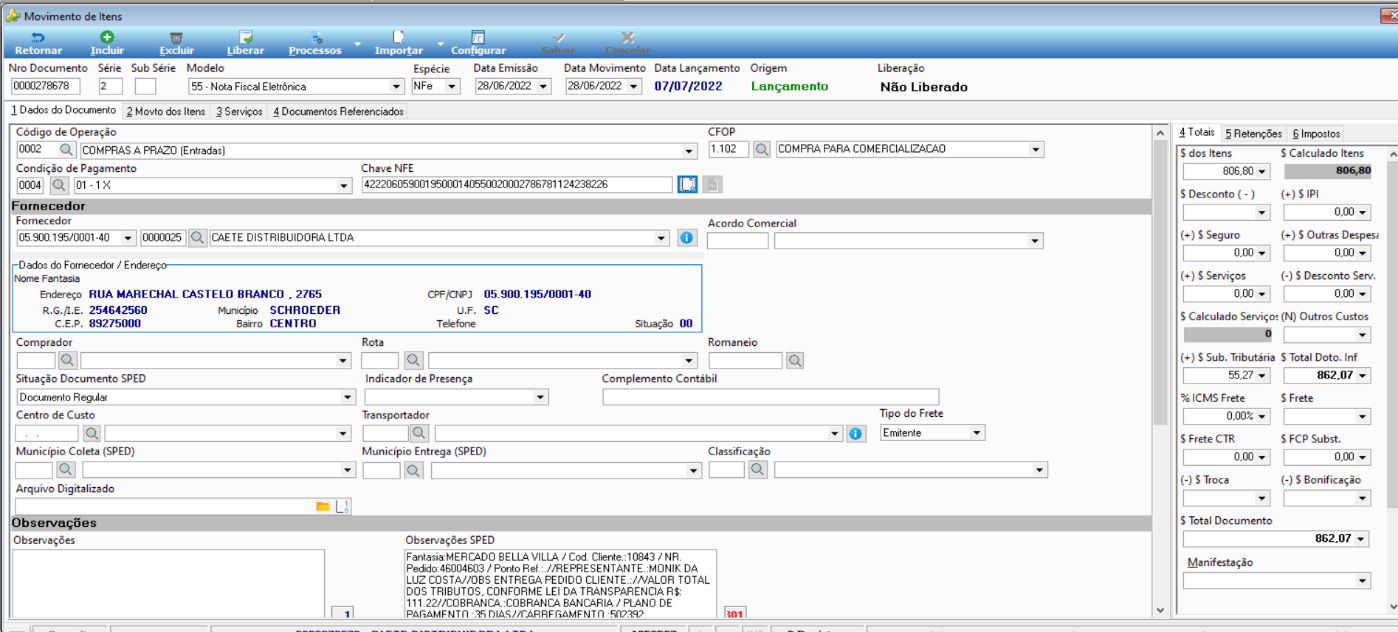Image resolution: width=1398 pixels, height=632 pixels.
Task: Click the Chave NFE input field
Action: [x=516, y=185]
